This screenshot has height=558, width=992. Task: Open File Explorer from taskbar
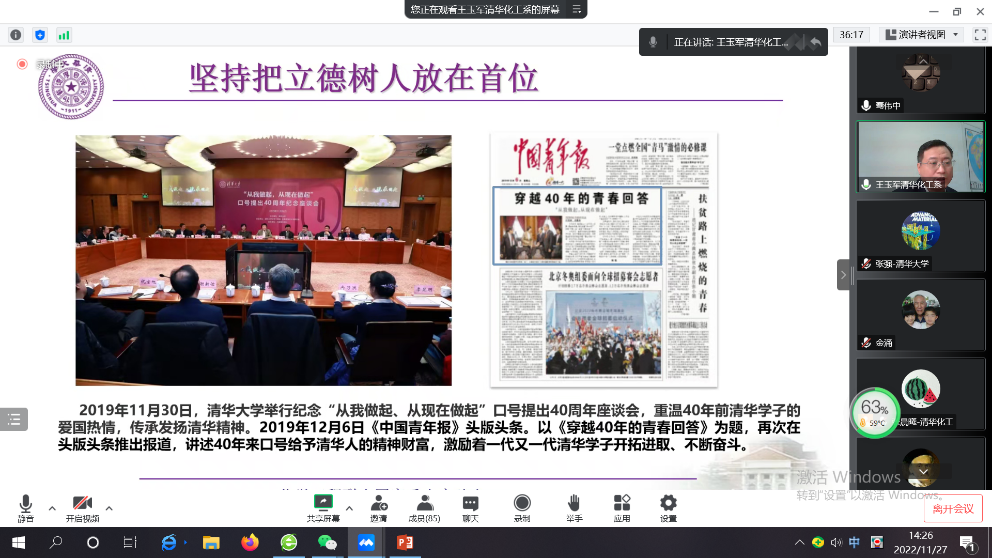211,543
